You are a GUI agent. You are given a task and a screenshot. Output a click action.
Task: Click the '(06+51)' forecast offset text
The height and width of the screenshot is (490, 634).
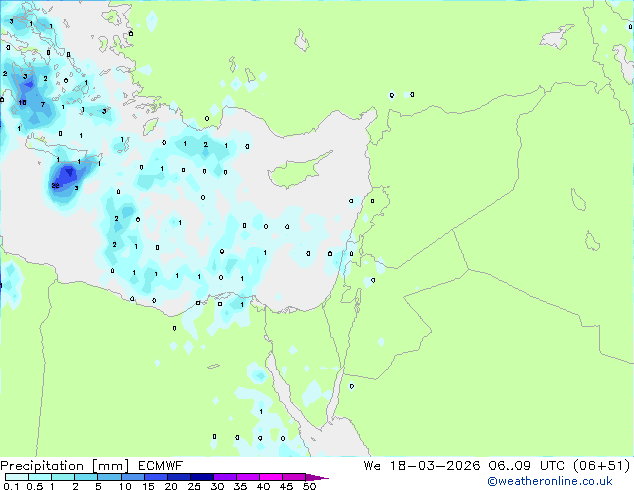(602, 465)
